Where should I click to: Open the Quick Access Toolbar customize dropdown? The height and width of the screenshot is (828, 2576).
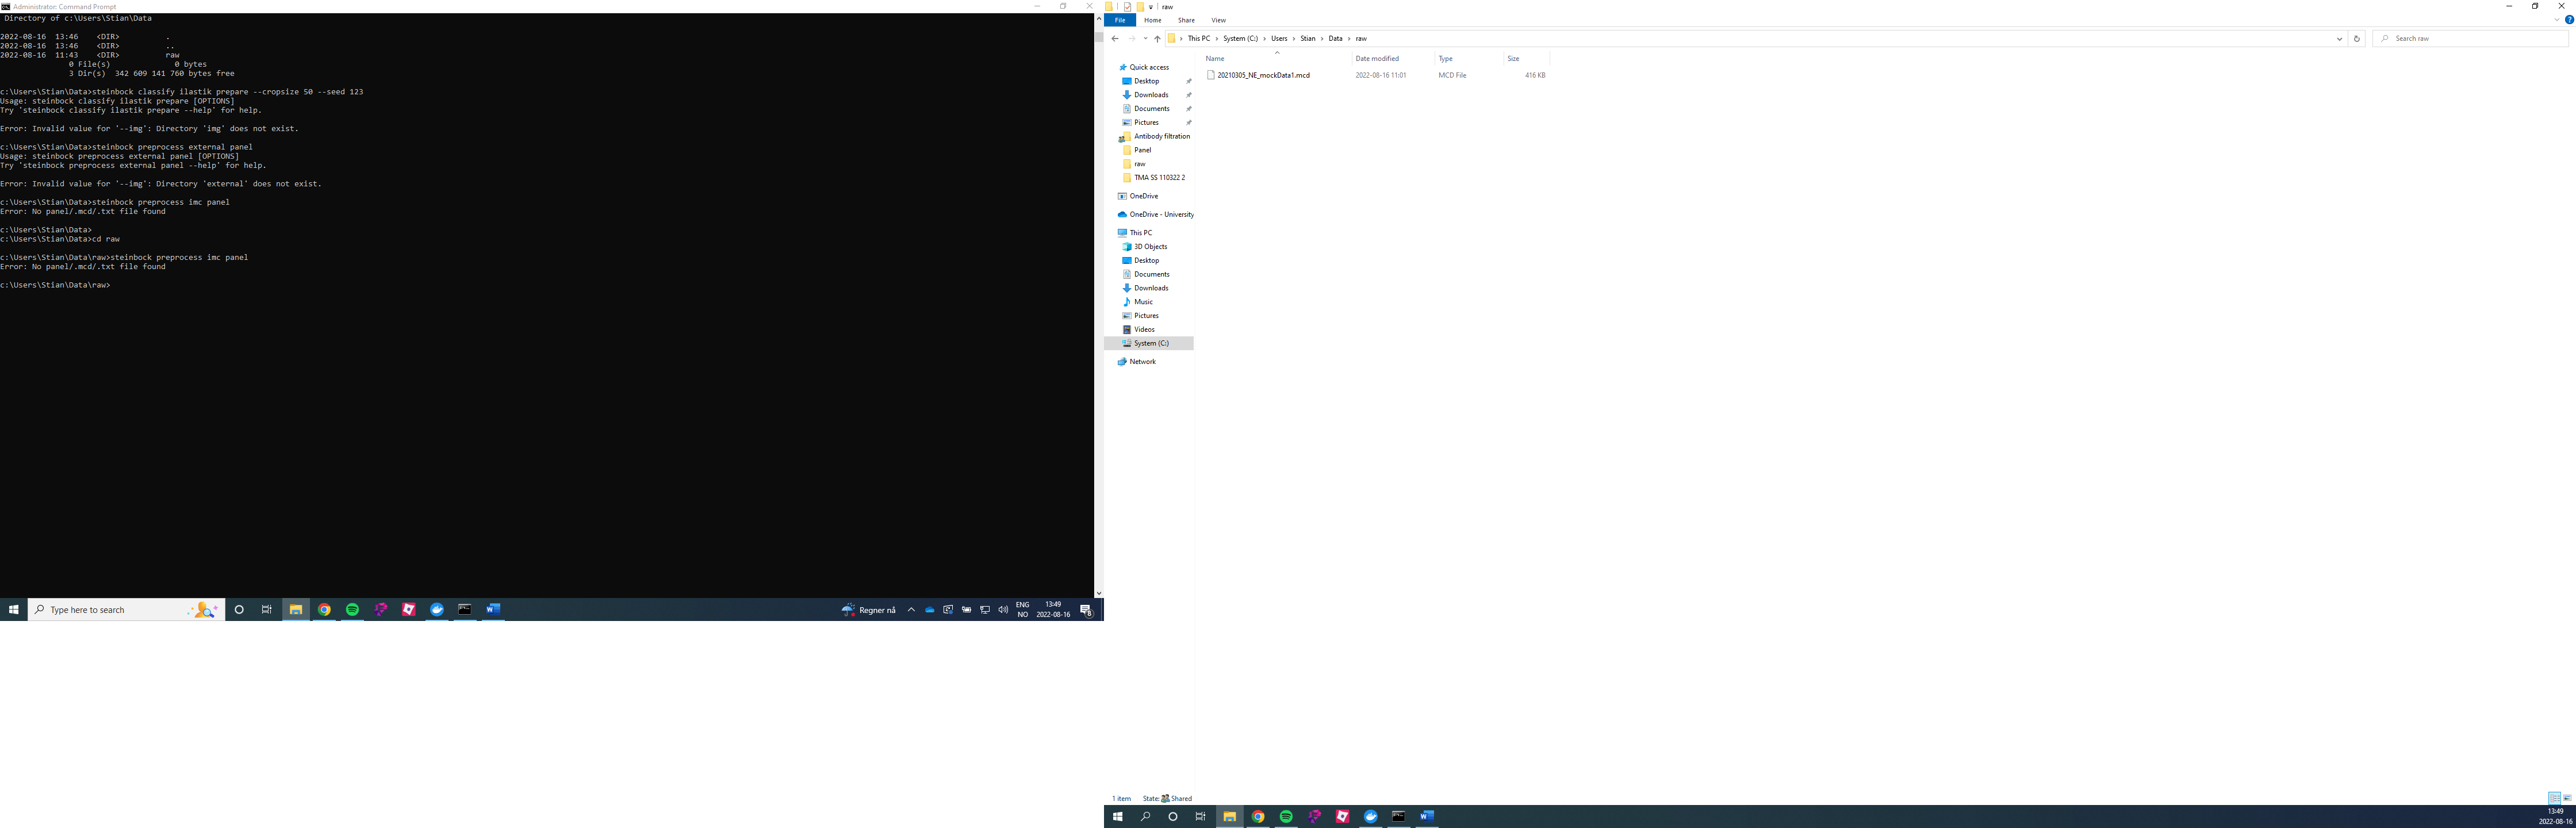tap(1151, 7)
